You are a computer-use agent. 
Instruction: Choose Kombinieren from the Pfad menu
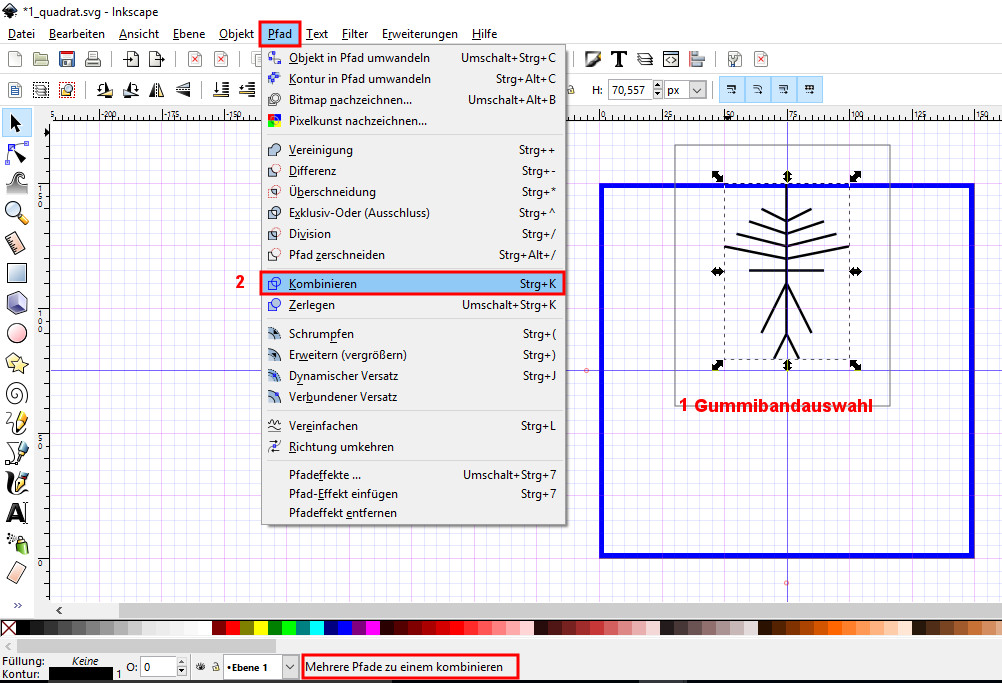[x=412, y=283]
